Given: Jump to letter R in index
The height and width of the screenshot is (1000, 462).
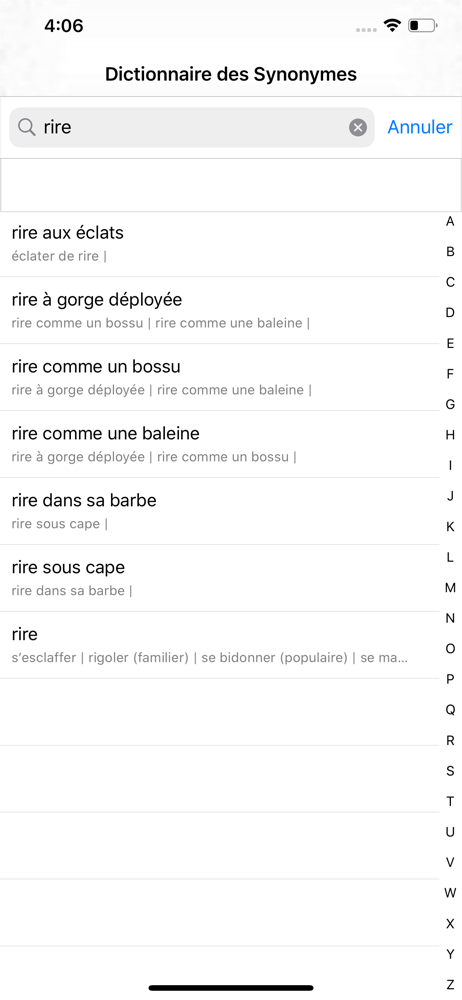Looking at the screenshot, I should [x=450, y=740].
